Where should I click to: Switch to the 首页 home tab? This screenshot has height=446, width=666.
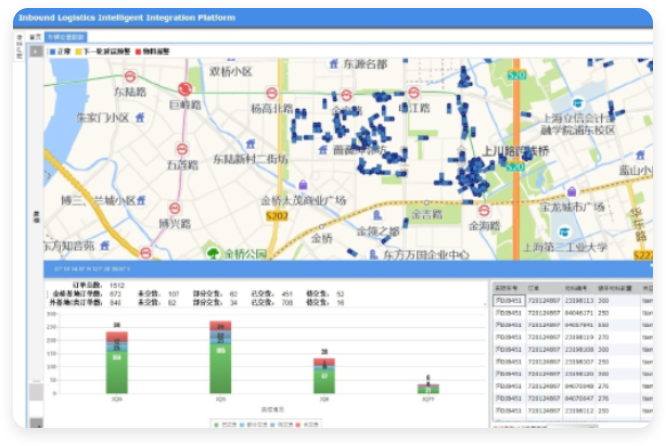coord(35,36)
